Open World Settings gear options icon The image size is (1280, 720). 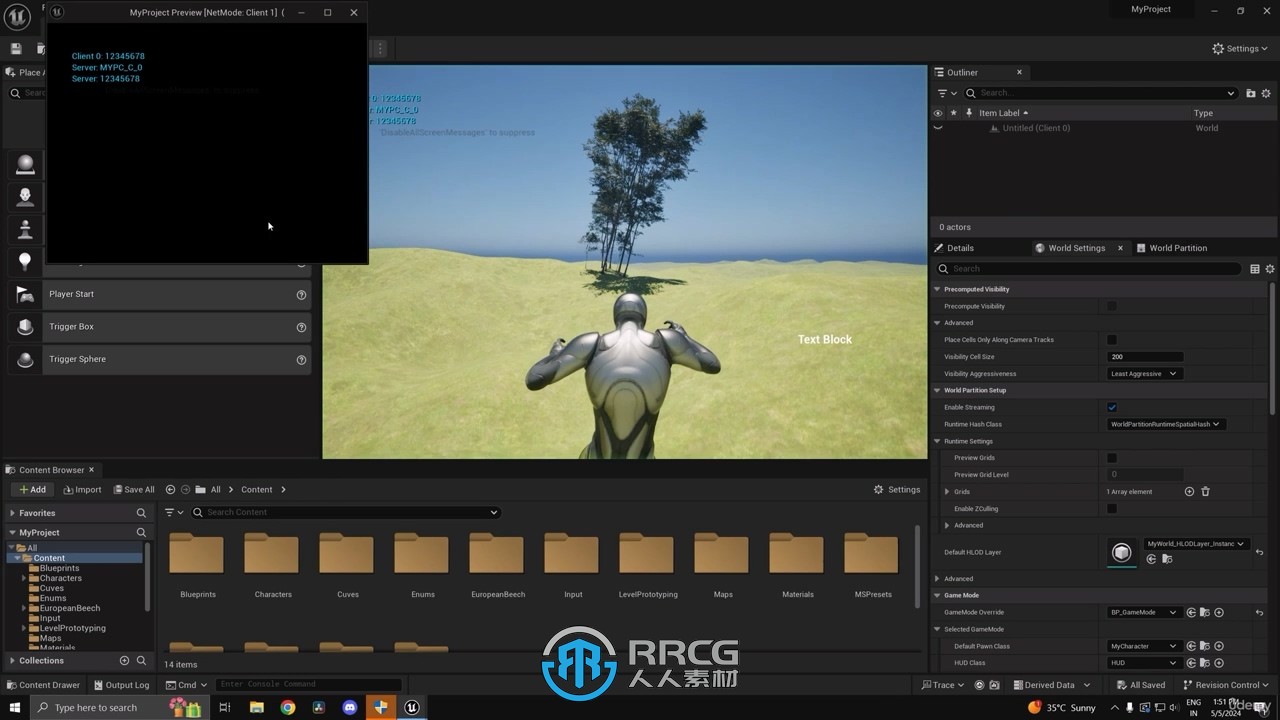coord(1270,269)
